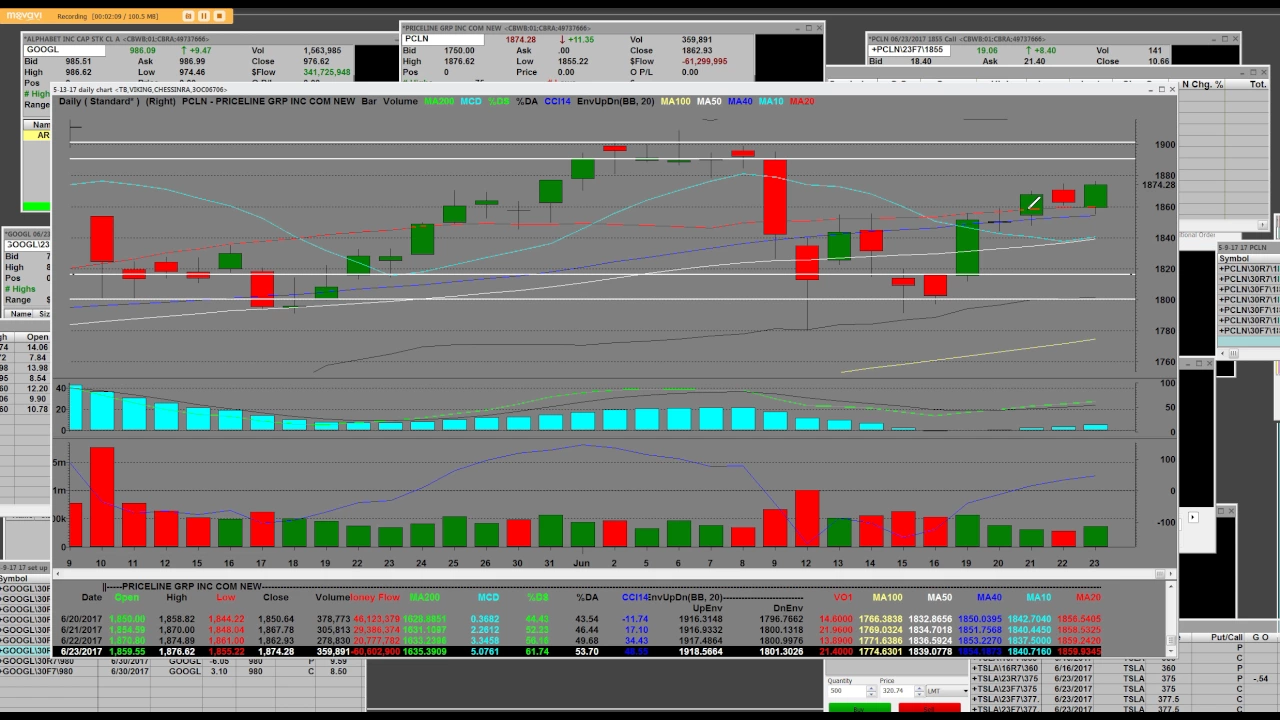1280x720 pixels.
Task: Click the large red volume bar for May 10
Action: [102, 496]
